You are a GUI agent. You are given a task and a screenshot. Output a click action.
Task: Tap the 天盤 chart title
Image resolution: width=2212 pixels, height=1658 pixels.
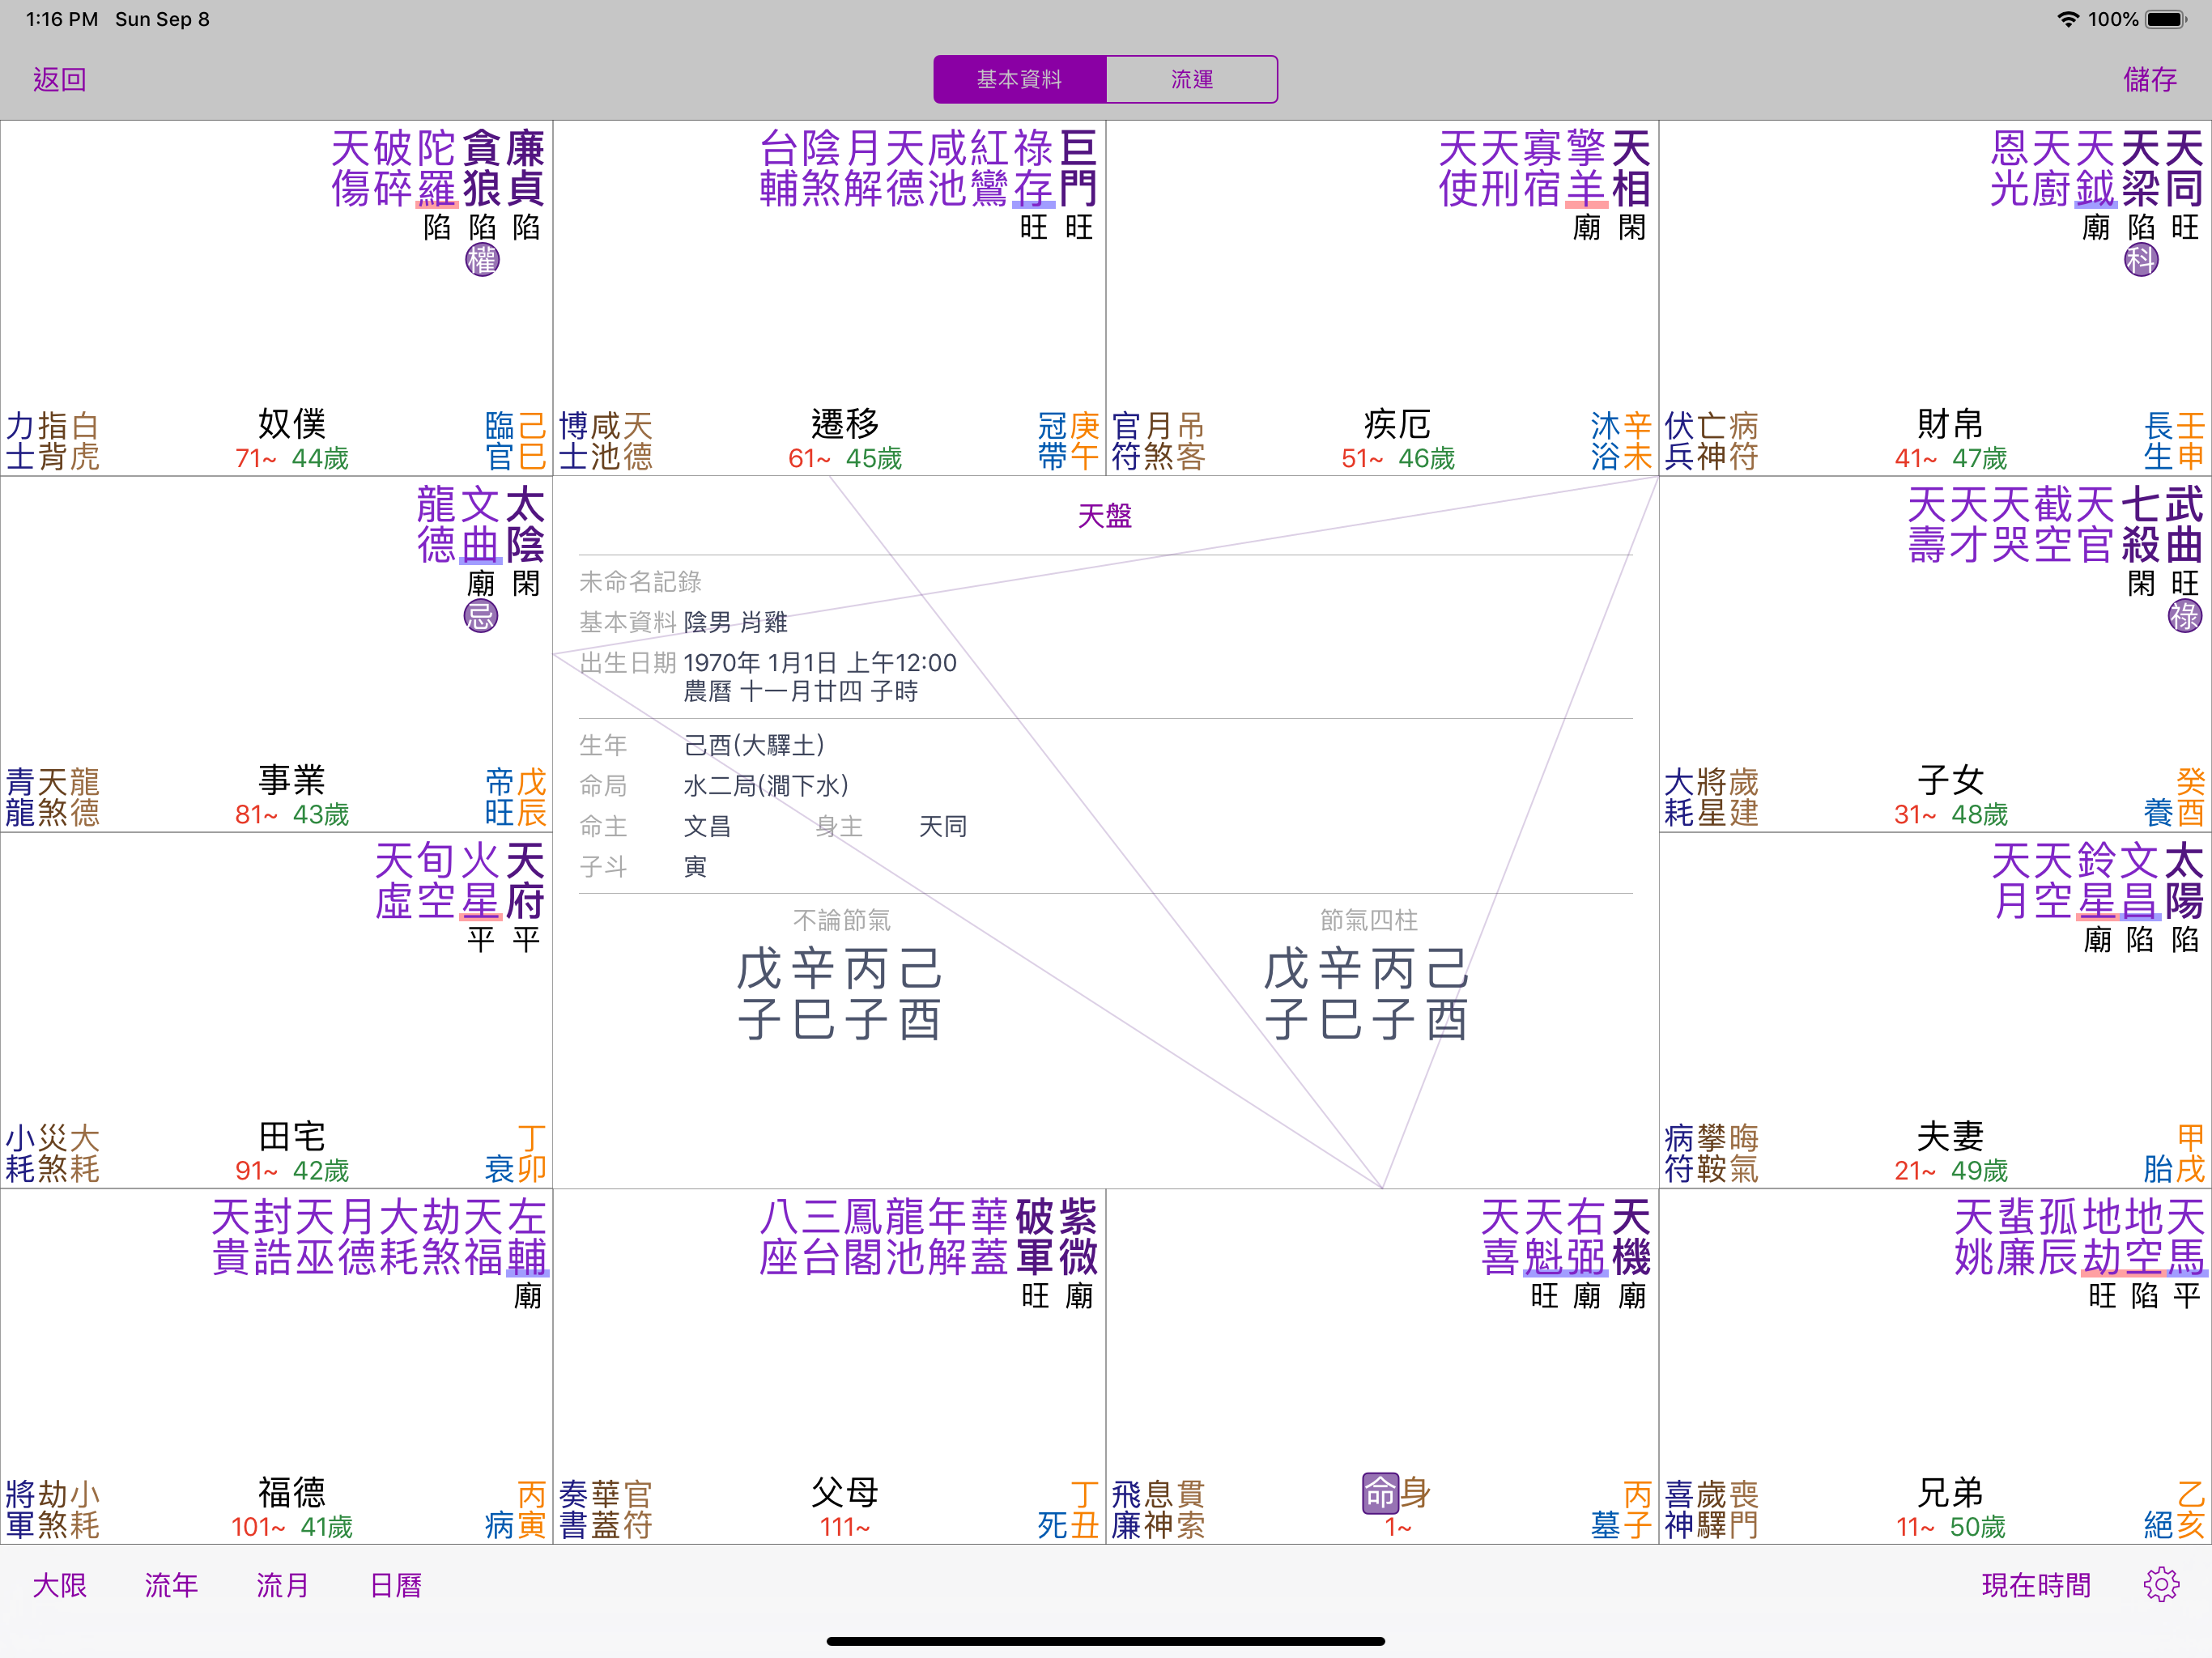pos(1105,516)
